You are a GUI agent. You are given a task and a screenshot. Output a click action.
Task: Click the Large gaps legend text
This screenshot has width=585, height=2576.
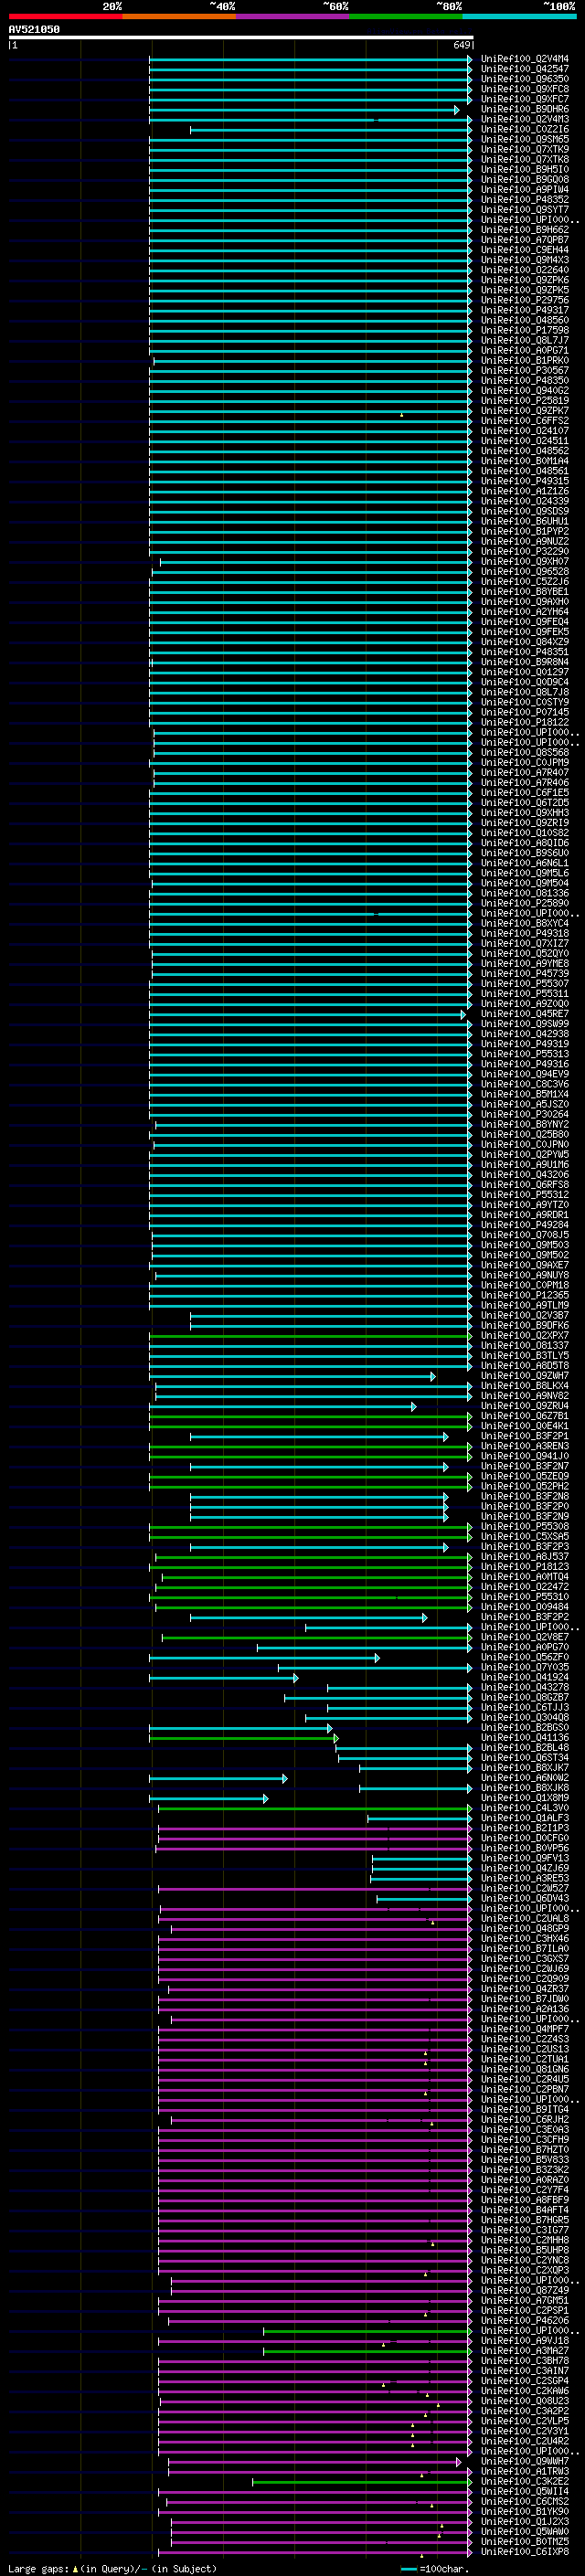click(38, 2569)
